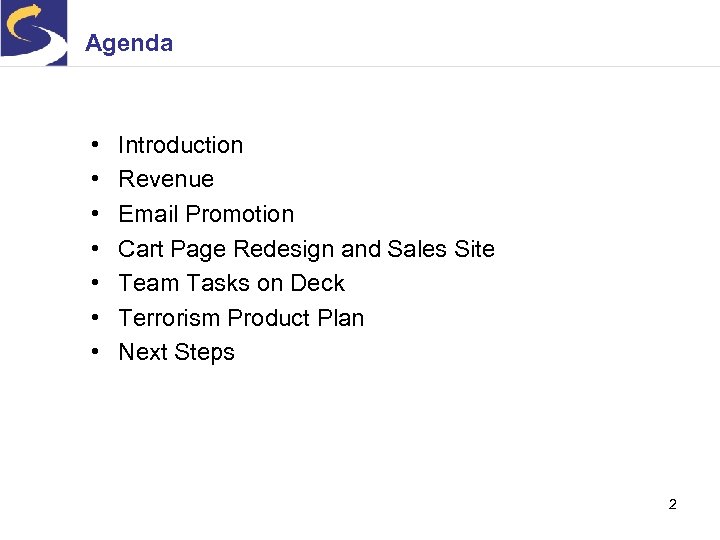Click the bullet point beside Introduction
Screen dimensions: 720x540
[93, 146]
